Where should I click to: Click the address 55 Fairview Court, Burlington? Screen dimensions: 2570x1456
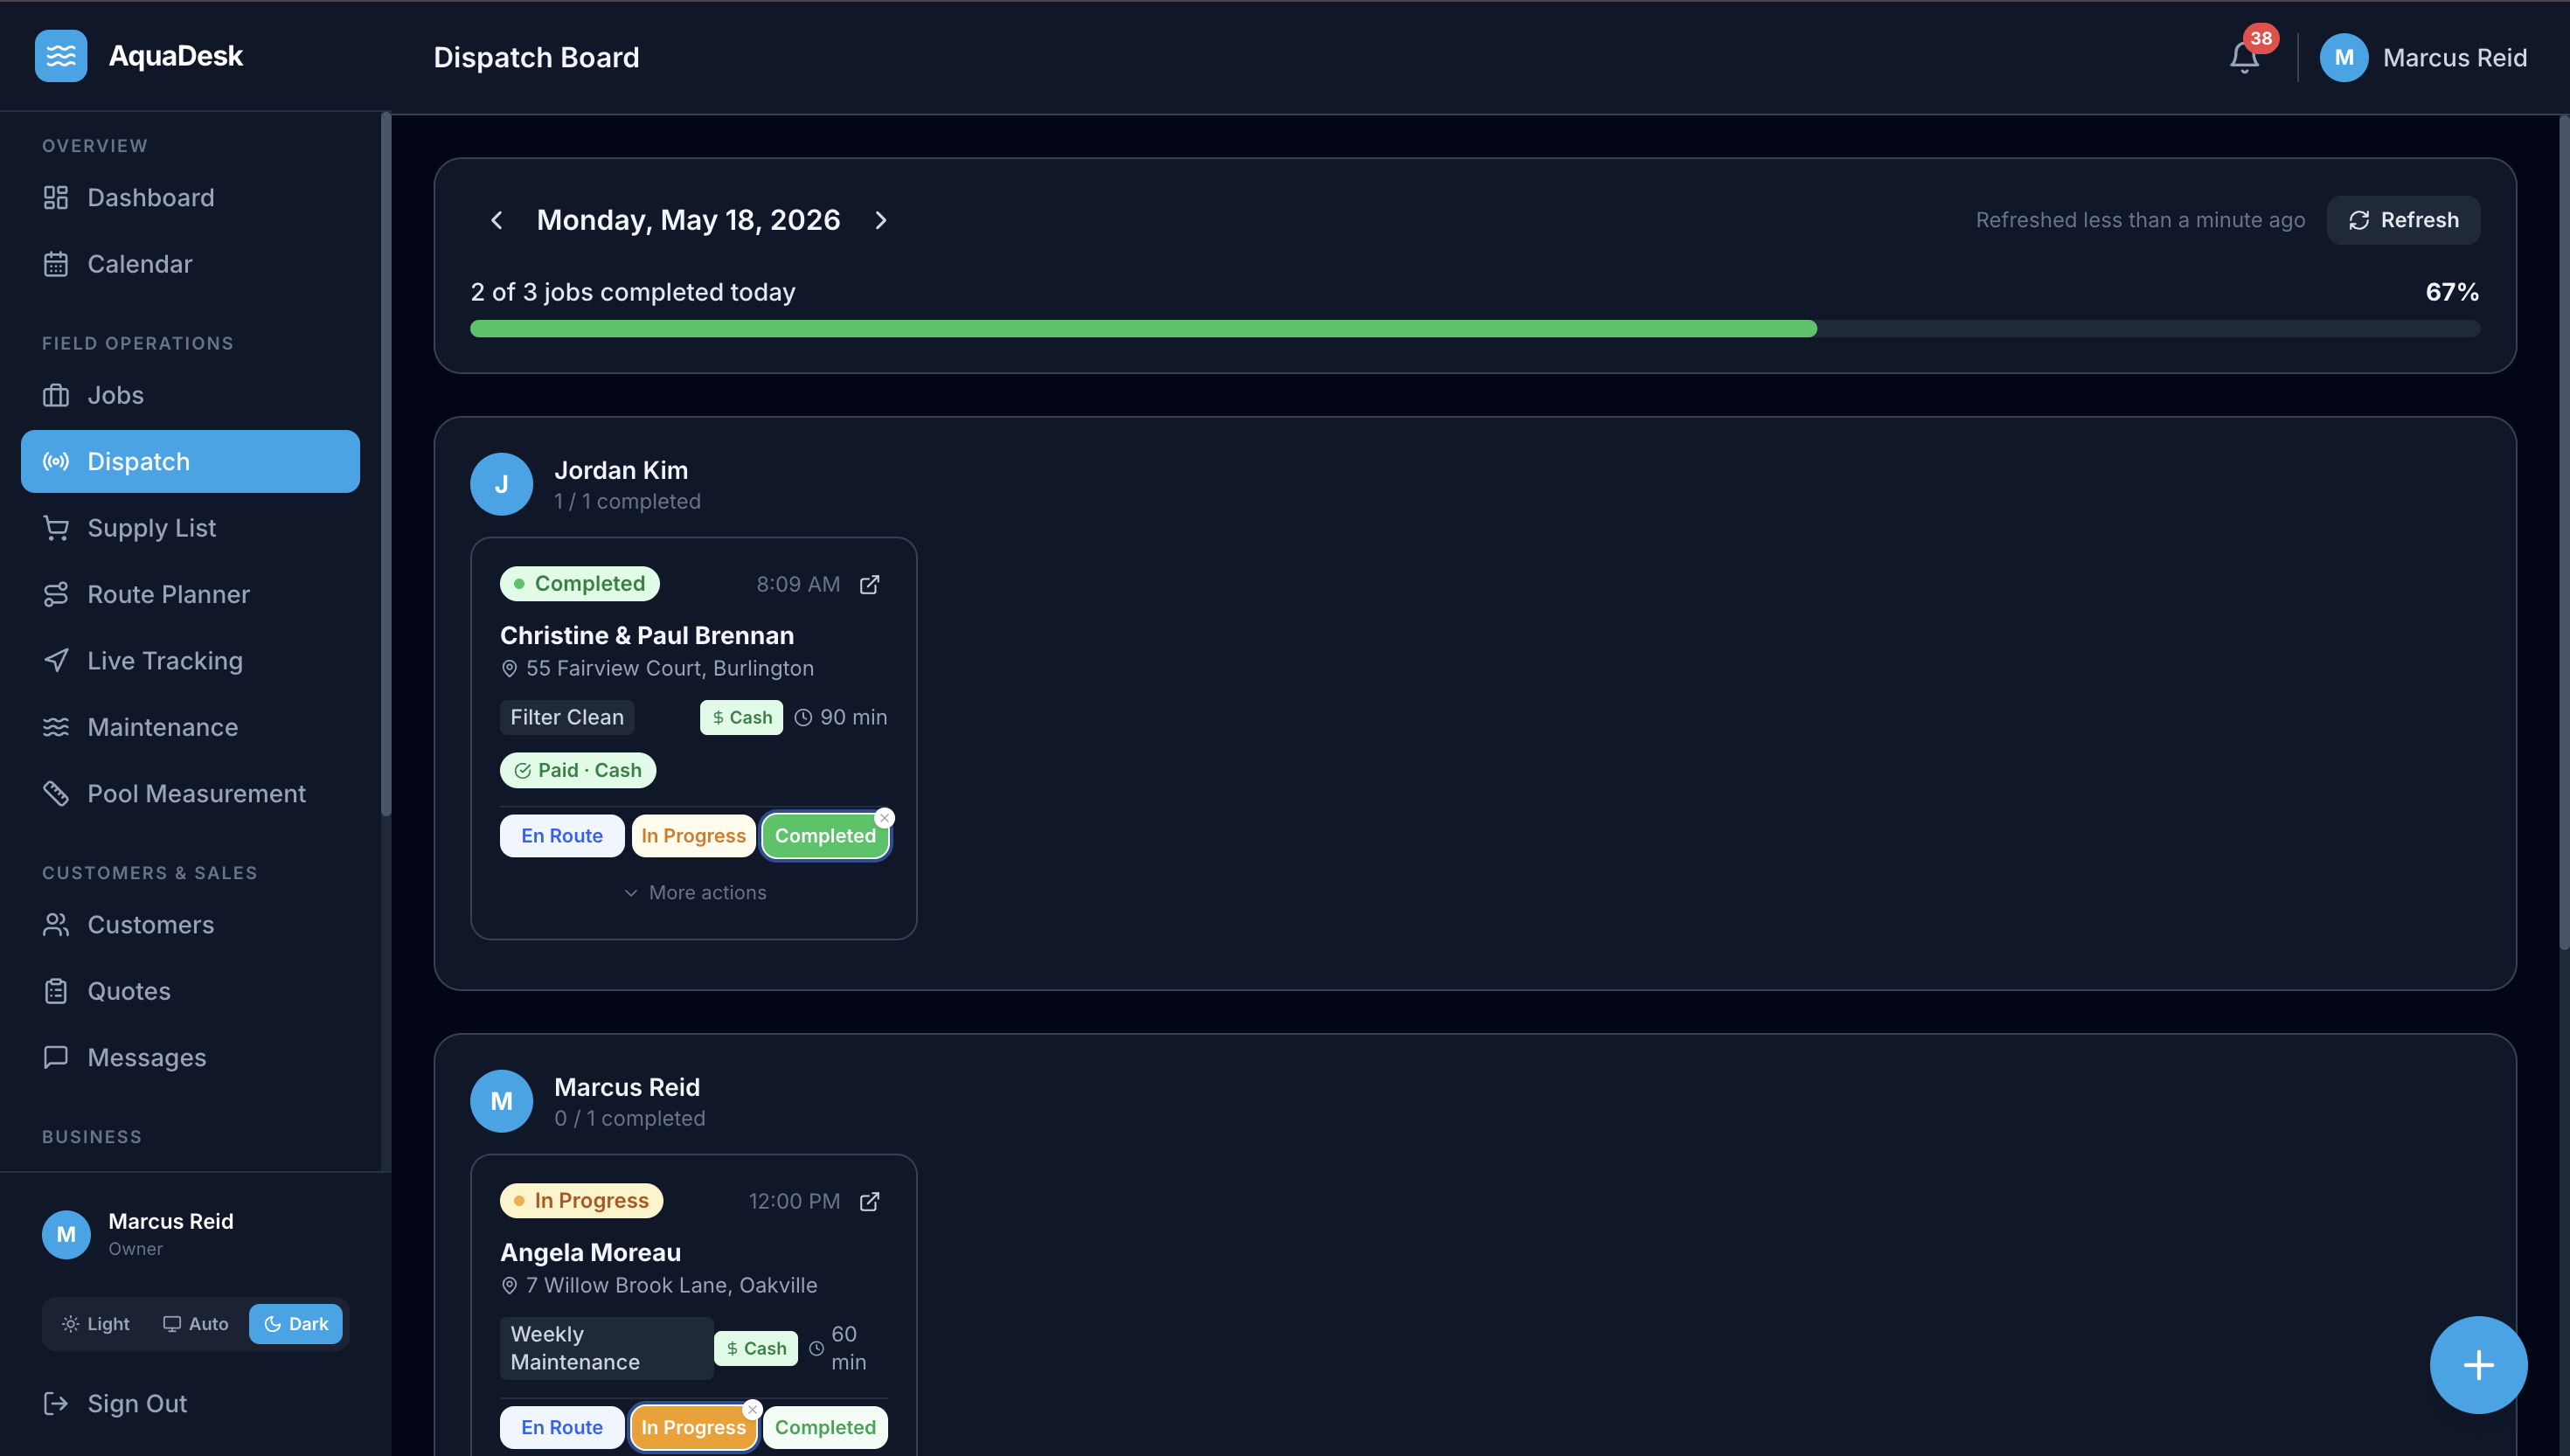click(670, 668)
